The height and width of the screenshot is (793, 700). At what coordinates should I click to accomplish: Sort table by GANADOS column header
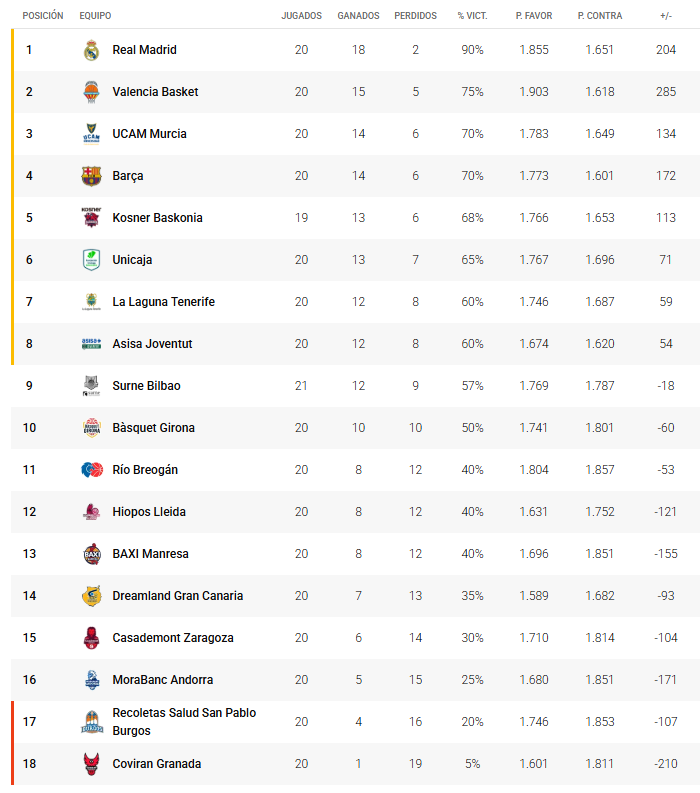[x=358, y=16]
